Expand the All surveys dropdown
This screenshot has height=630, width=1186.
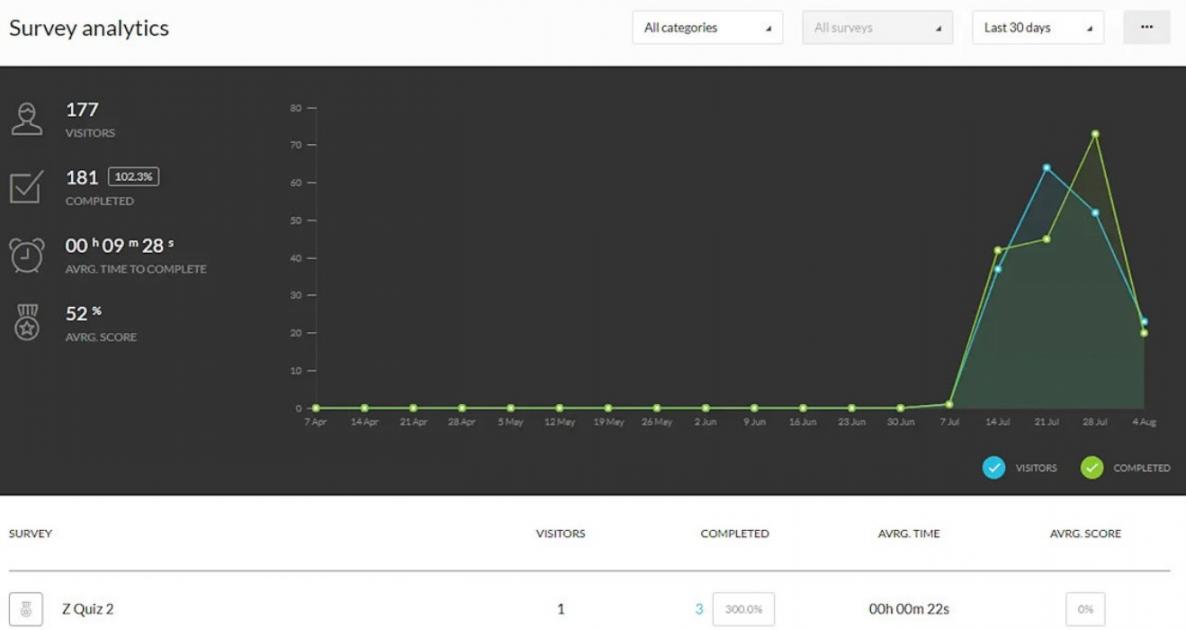(x=877, y=28)
